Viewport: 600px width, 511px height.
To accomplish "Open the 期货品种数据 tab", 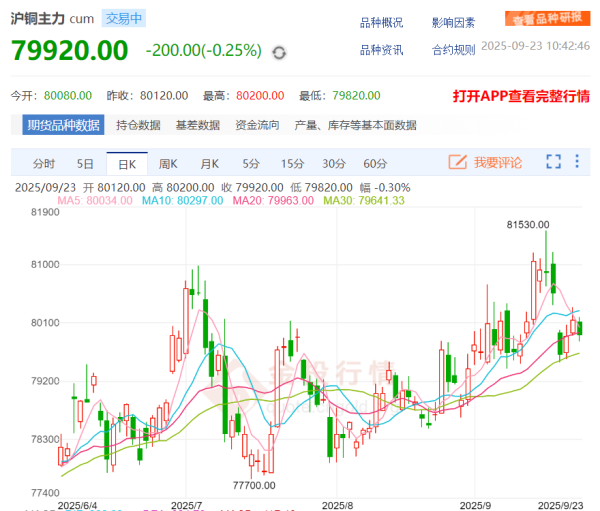I will (64, 125).
